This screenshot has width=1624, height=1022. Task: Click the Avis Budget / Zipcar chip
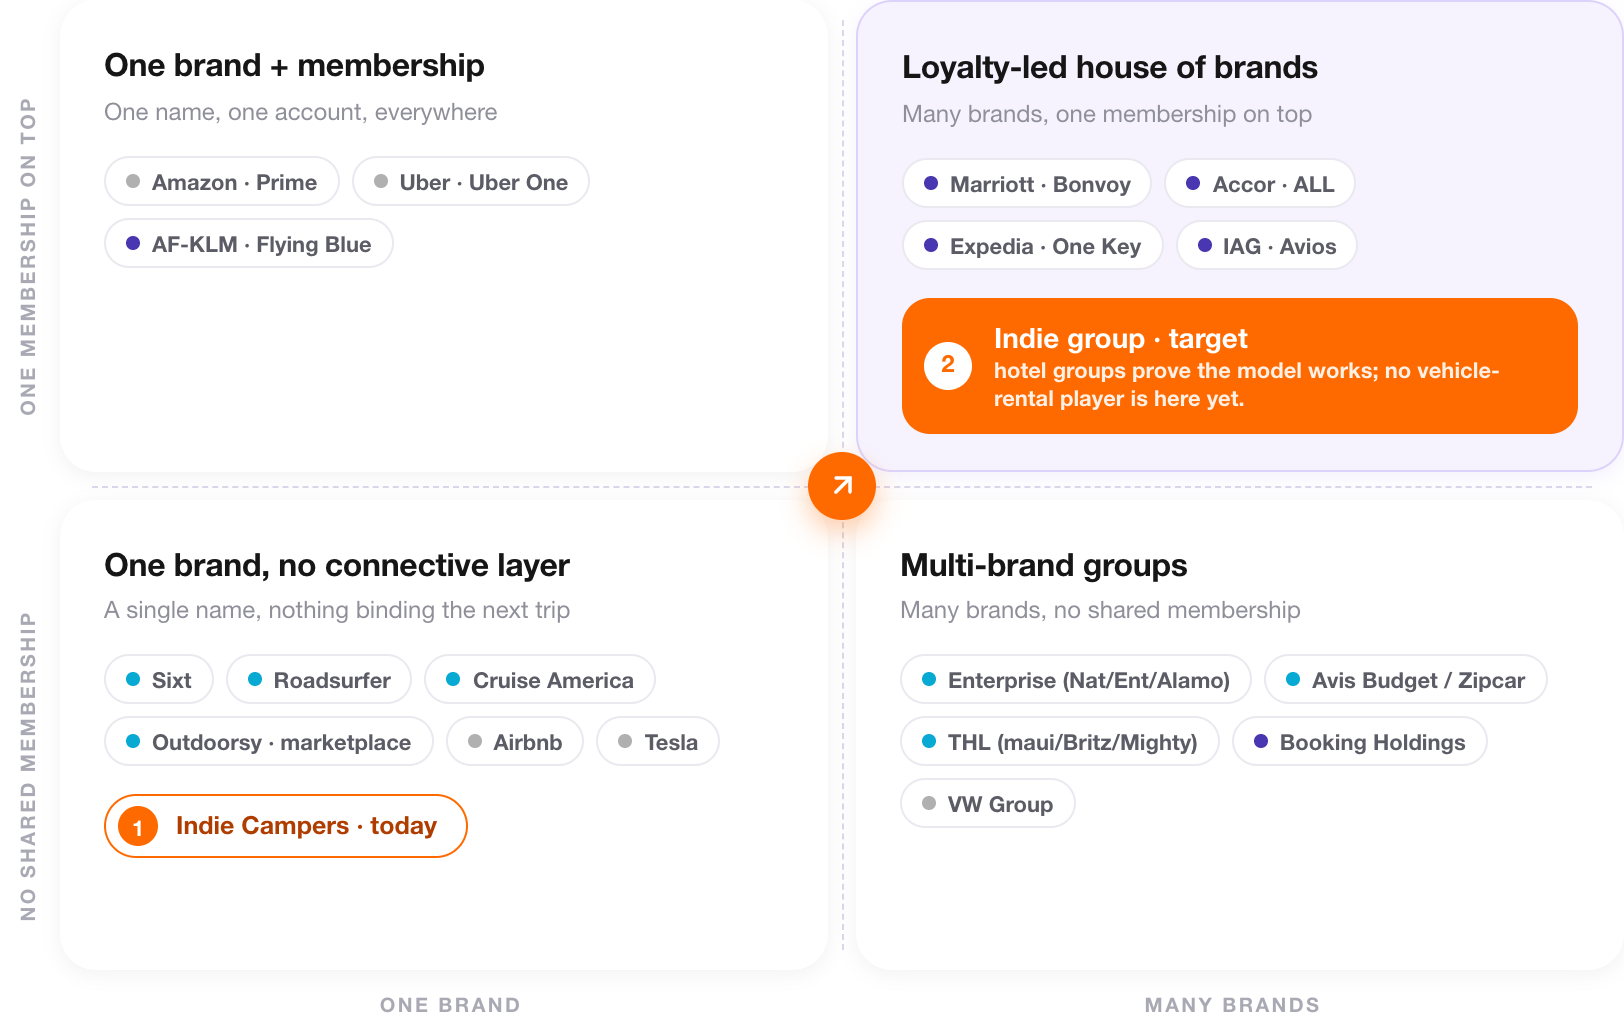click(1406, 680)
